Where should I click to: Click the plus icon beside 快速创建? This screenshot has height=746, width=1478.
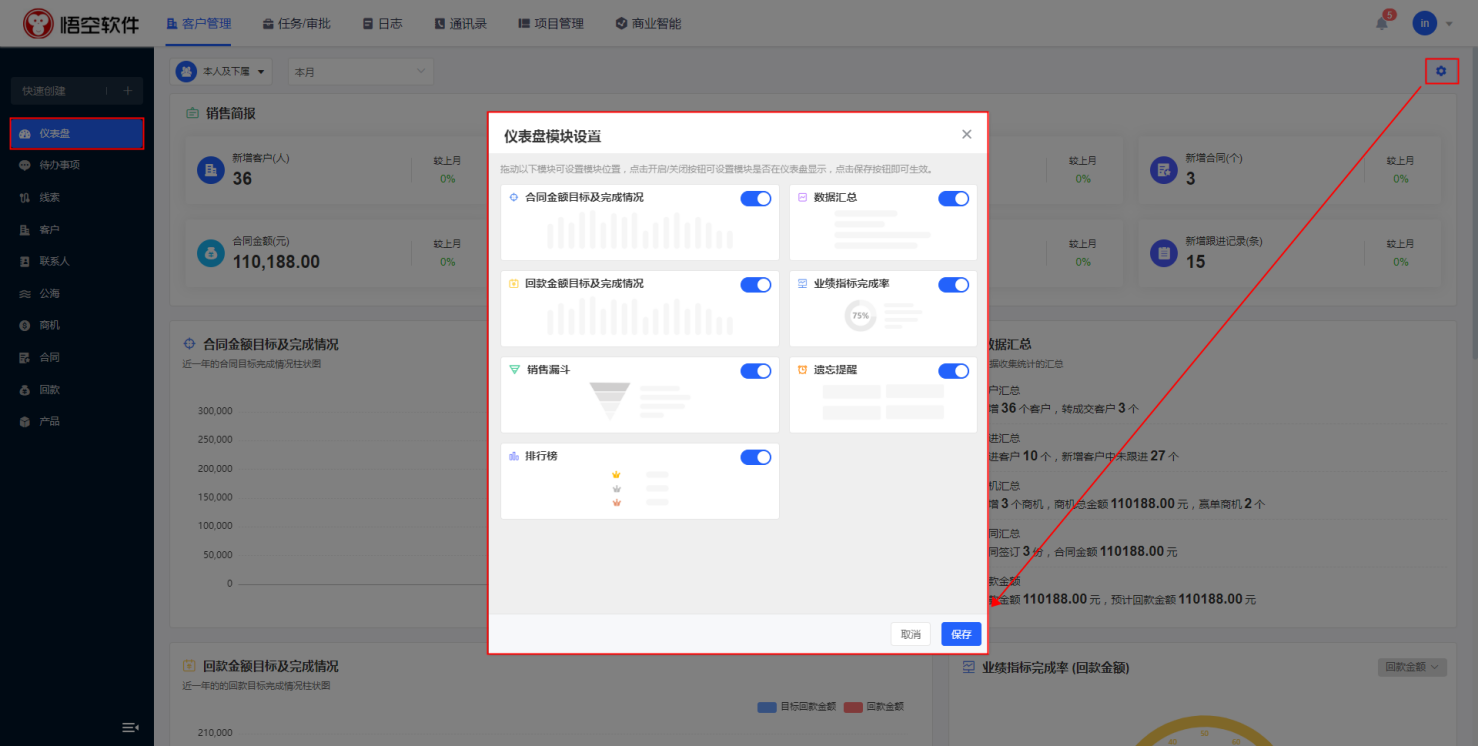coord(127,91)
